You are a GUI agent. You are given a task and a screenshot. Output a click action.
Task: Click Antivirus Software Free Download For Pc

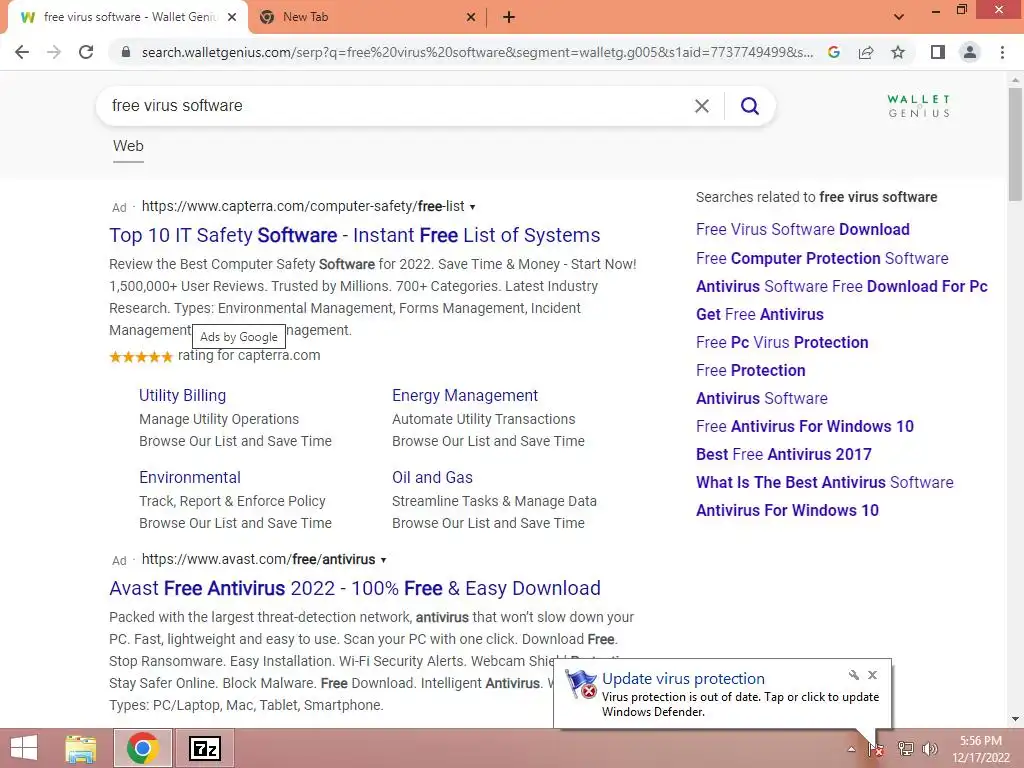coord(842,287)
